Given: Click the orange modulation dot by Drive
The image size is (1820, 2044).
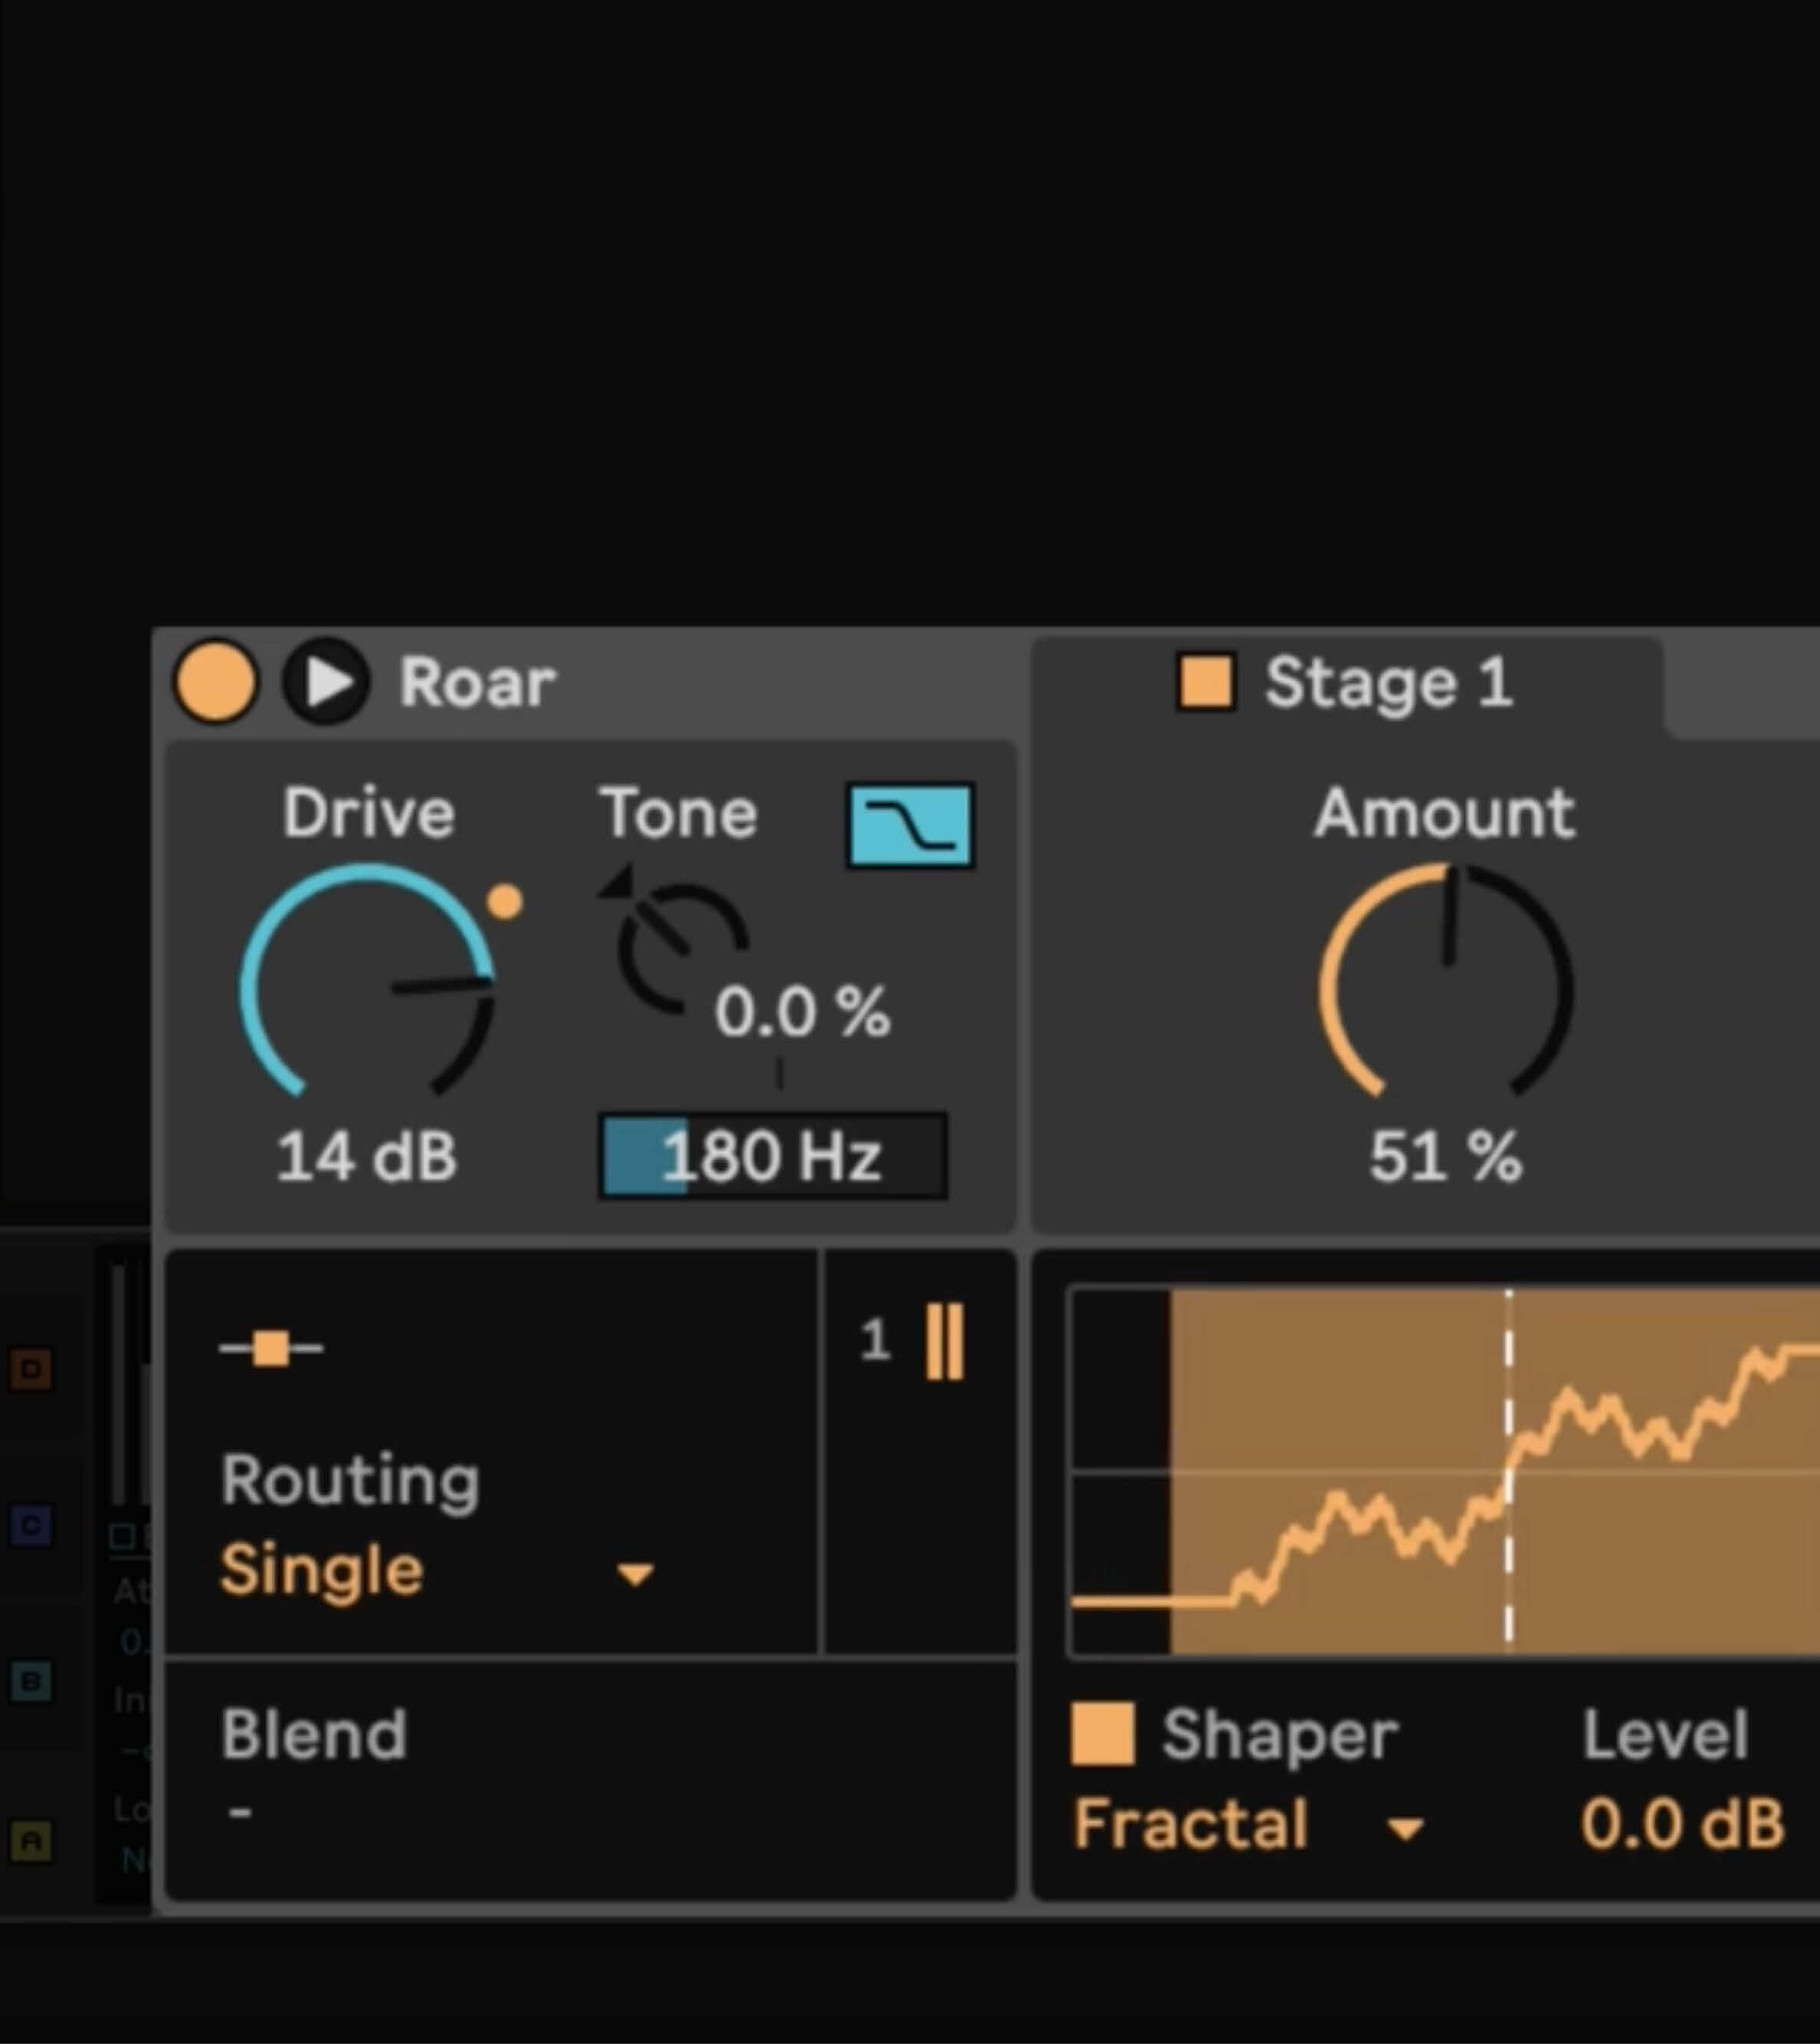Looking at the screenshot, I should click(505, 901).
